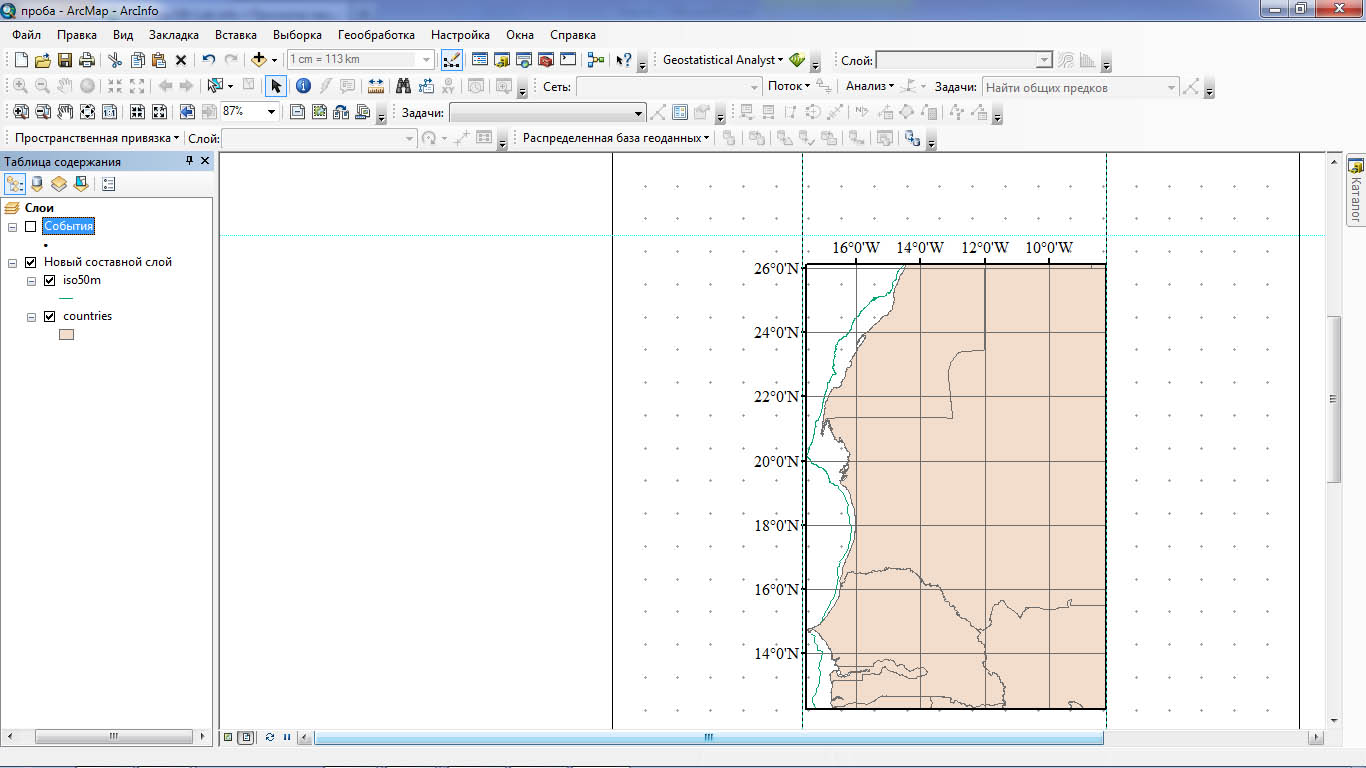Open the Editor toolbar icon
This screenshot has width=1366, height=768.
[x=451, y=60]
